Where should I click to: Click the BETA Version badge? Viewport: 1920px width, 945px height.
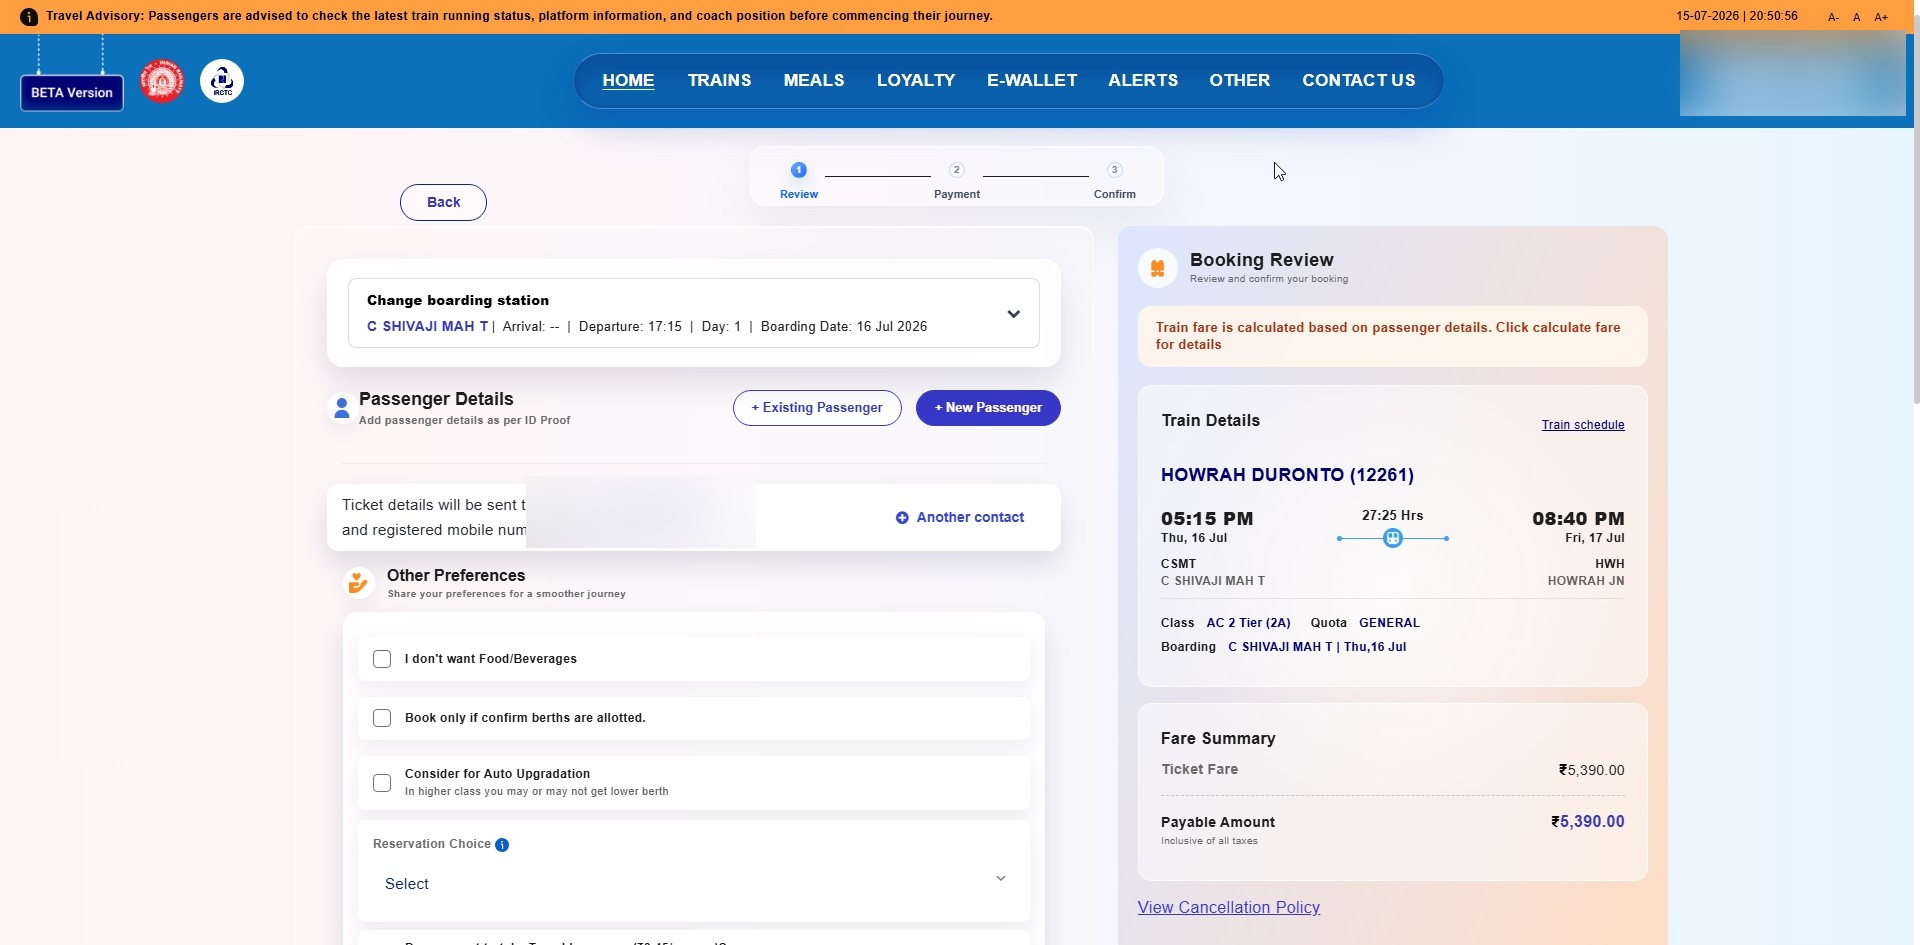click(x=72, y=93)
